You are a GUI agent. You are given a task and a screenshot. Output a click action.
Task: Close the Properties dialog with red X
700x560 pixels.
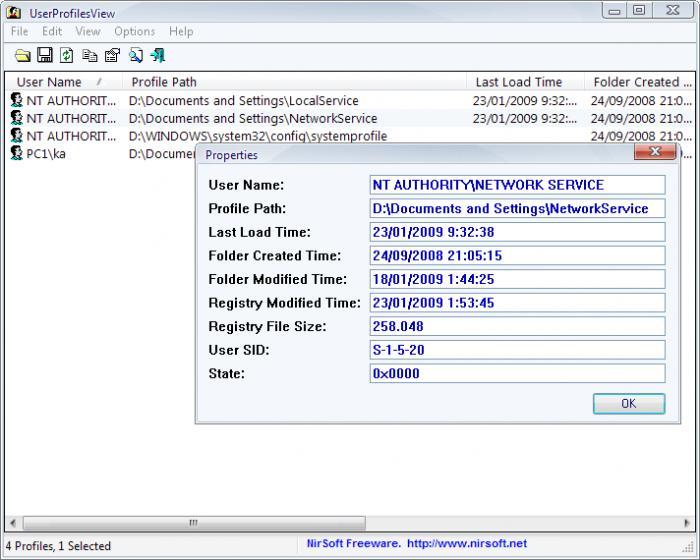655,151
